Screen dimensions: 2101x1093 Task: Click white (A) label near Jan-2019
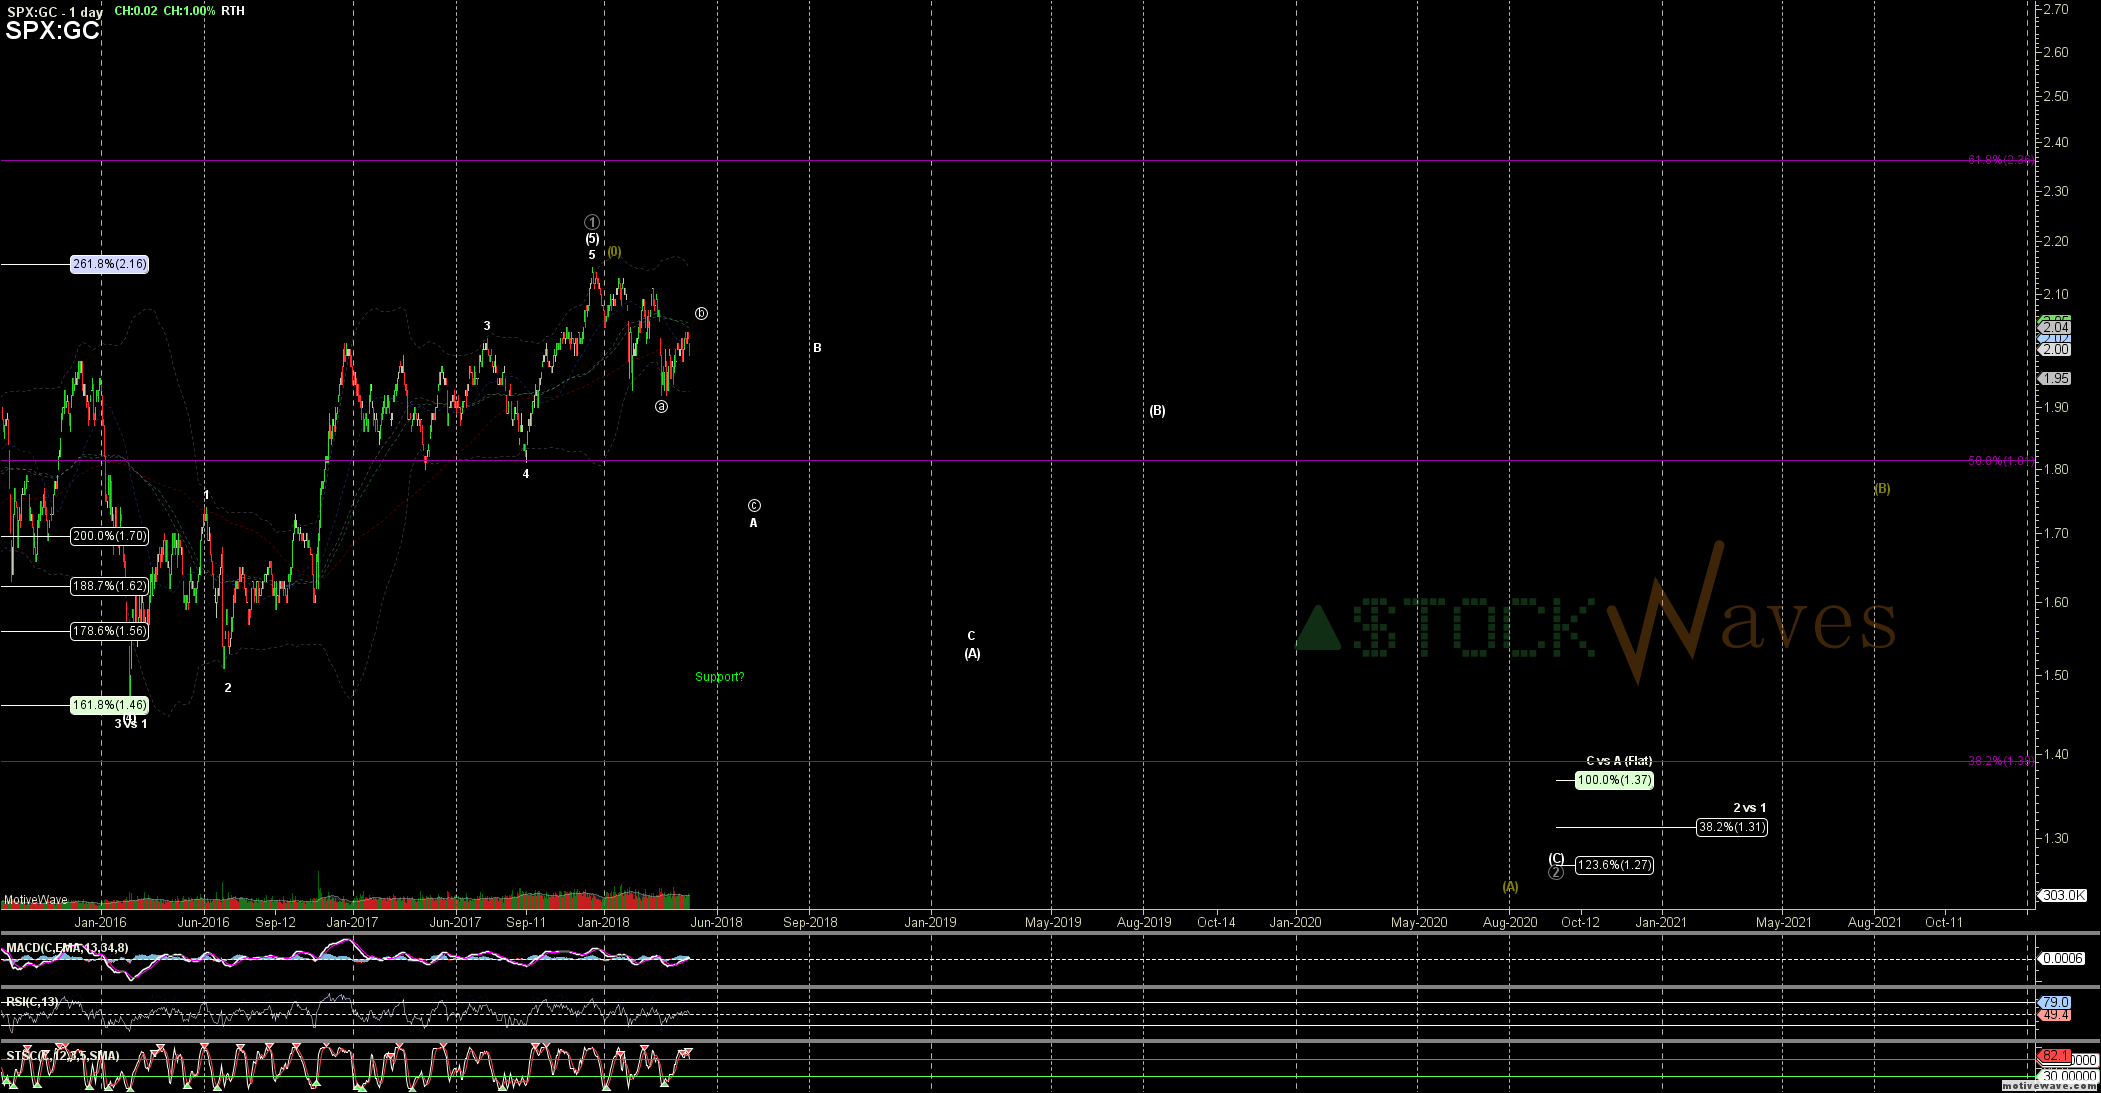point(972,654)
